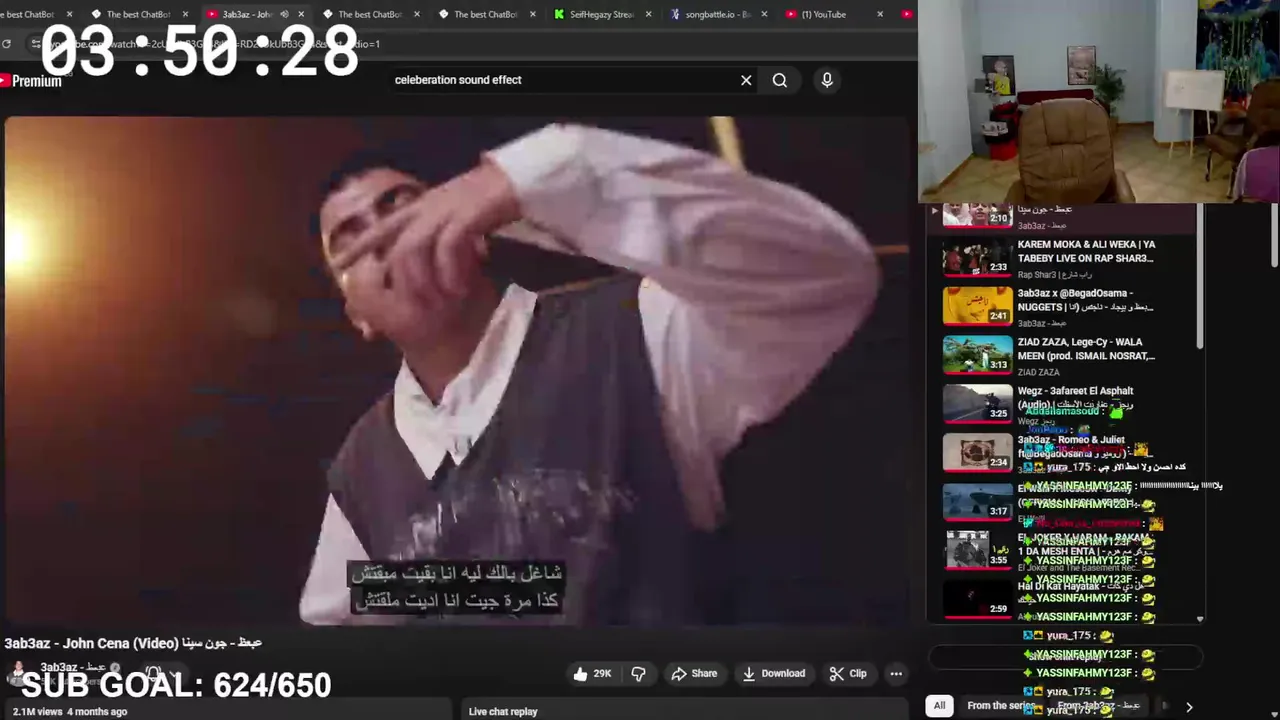Open the 2:59 duration video thumbnail
The image size is (1280, 720).
pyautogui.click(x=977, y=599)
